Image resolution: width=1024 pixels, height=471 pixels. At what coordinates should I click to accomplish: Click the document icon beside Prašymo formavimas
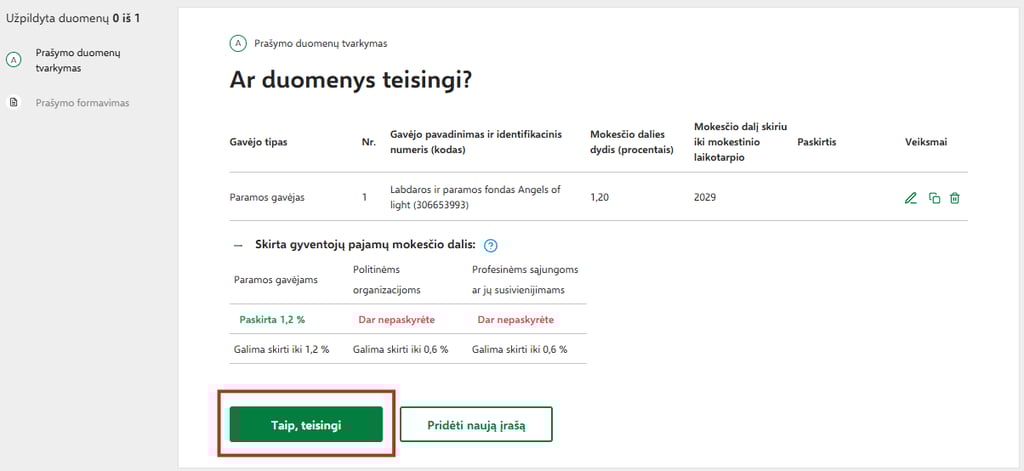[x=14, y=102]
